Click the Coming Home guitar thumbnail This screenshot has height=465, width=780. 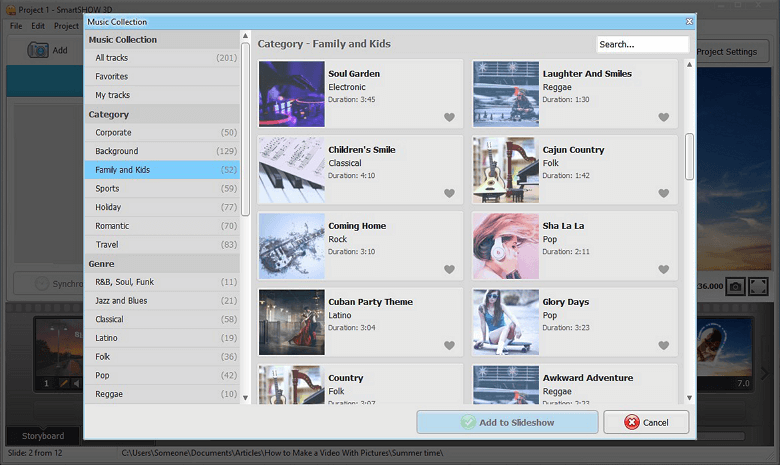(292, 246)
